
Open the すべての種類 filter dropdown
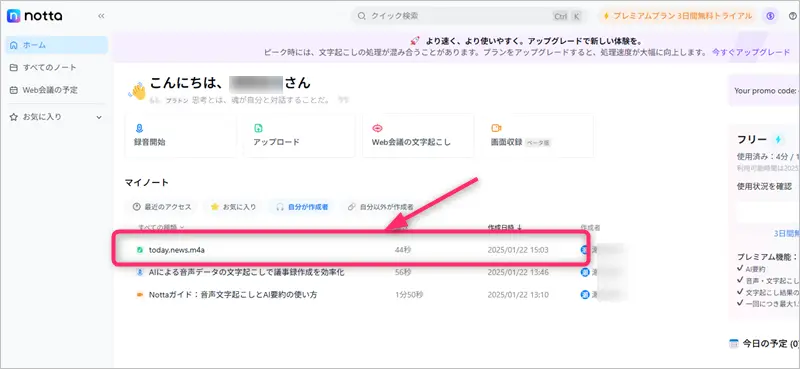click(161, 228)
